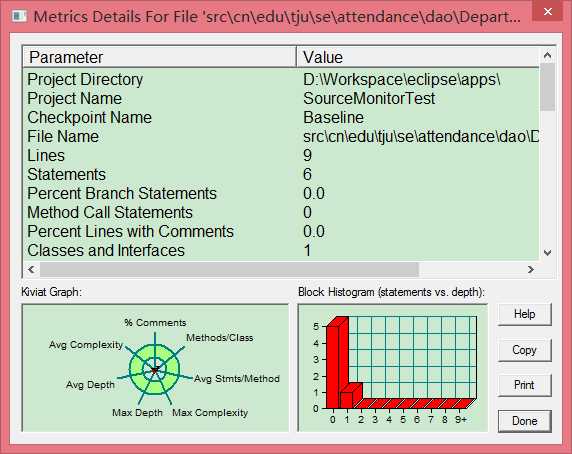Viewport: 572px width, 454px height.
Task: Select the Classes and Interfaces row
Action: pos(281,250)
